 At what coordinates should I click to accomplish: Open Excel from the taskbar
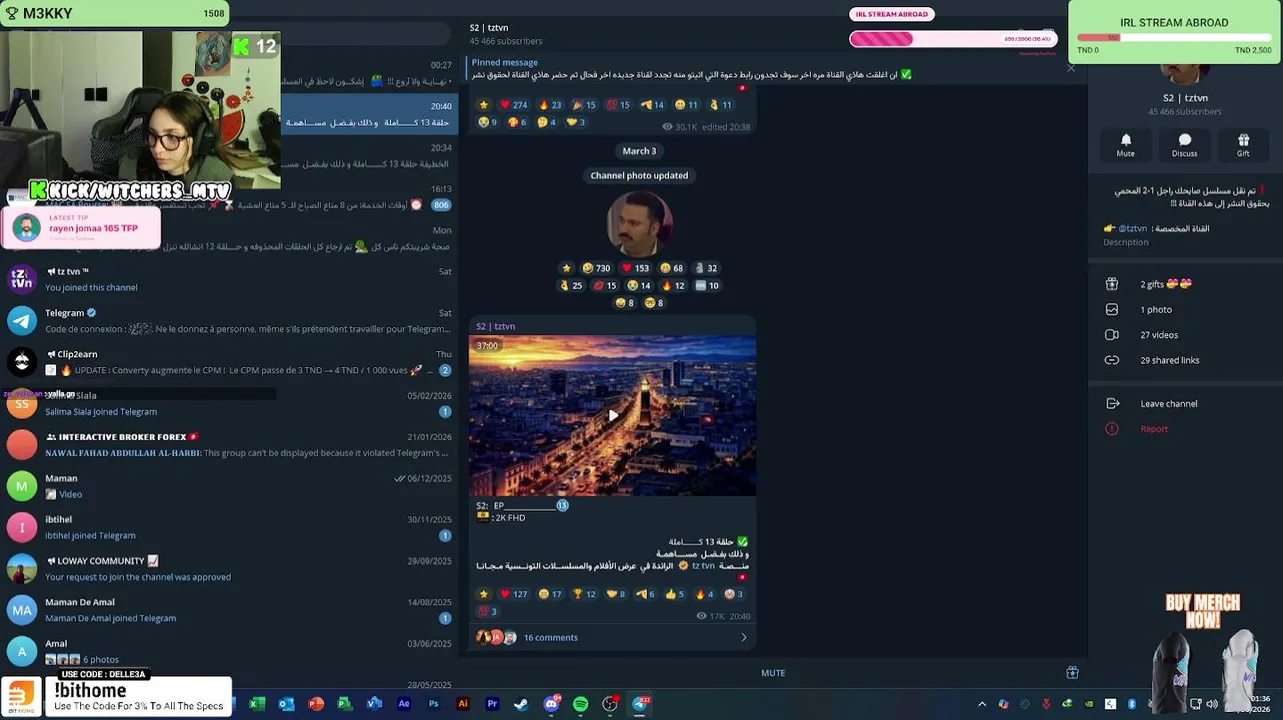[x=257, y=704]
